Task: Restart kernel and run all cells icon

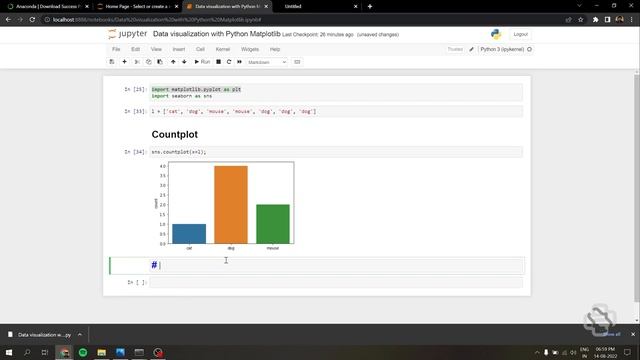Action: pos(240,62)
